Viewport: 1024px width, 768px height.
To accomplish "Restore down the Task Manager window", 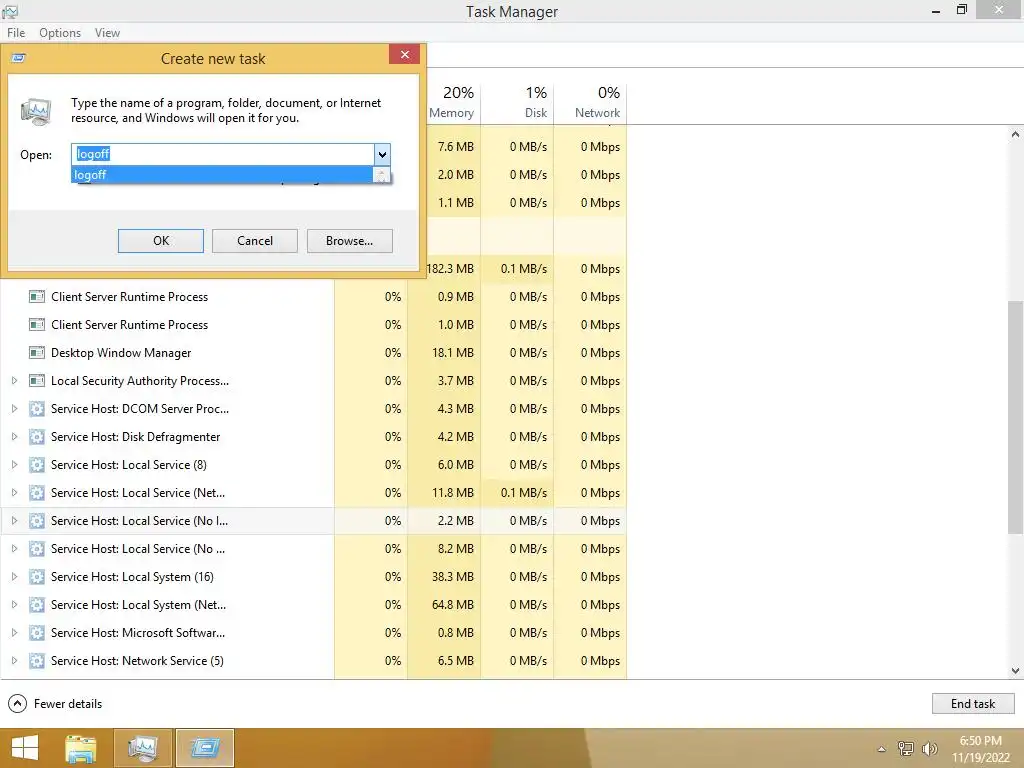I will pyautogui.click(x=961, y=10).
